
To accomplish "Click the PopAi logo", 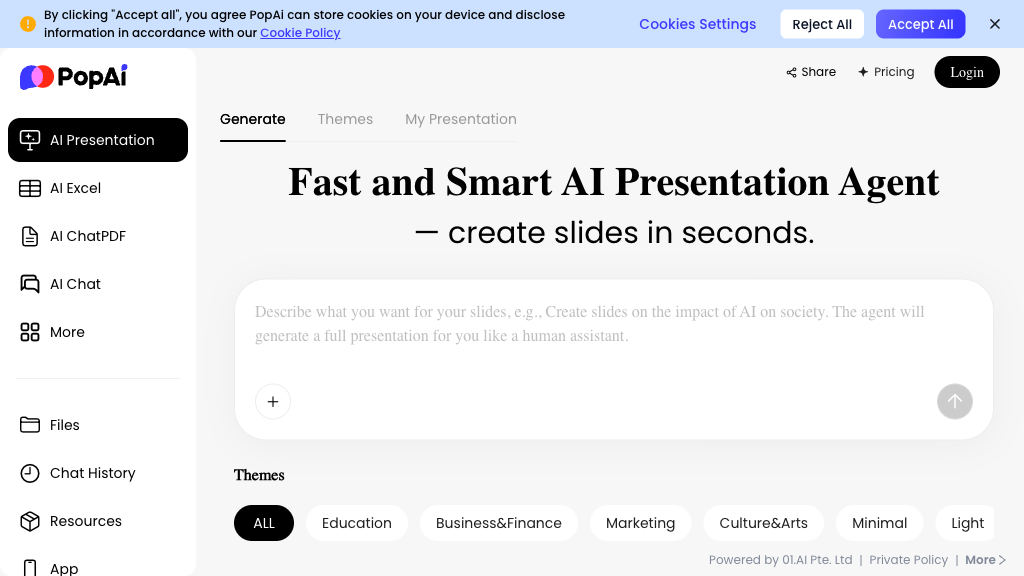I will [74, 77].
